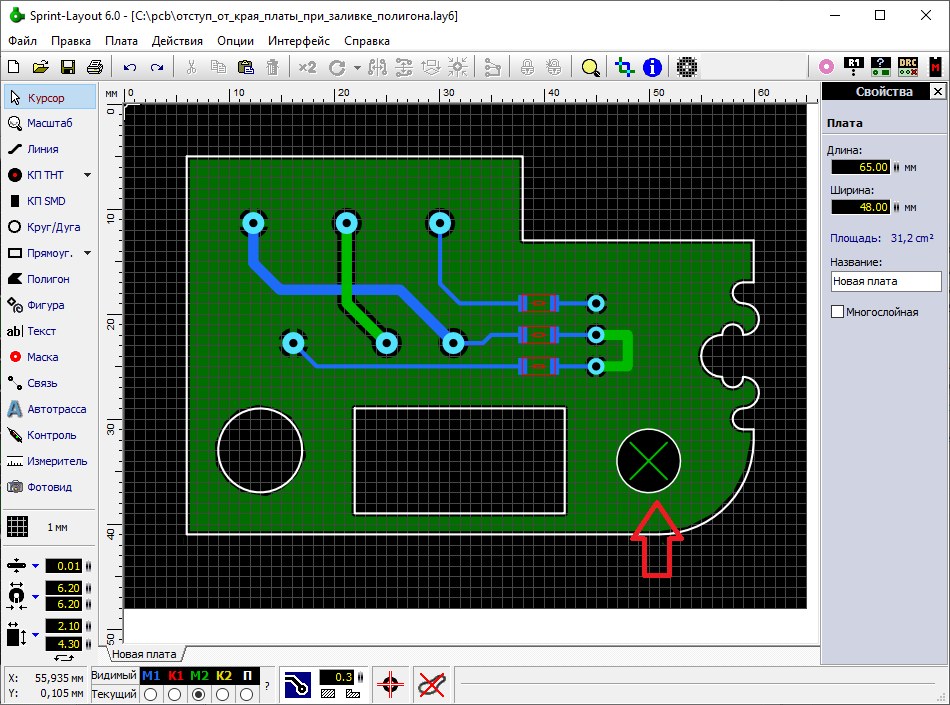The height and width of the screenshot is (705, 950).
Task: Click the Курсор tool button
Action: click(50, 98)
